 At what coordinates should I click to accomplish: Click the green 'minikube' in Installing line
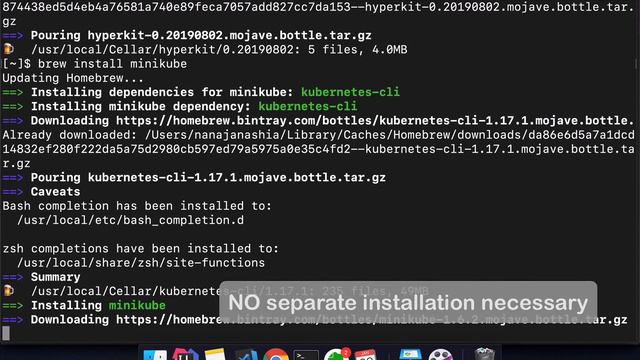(137, 305)
